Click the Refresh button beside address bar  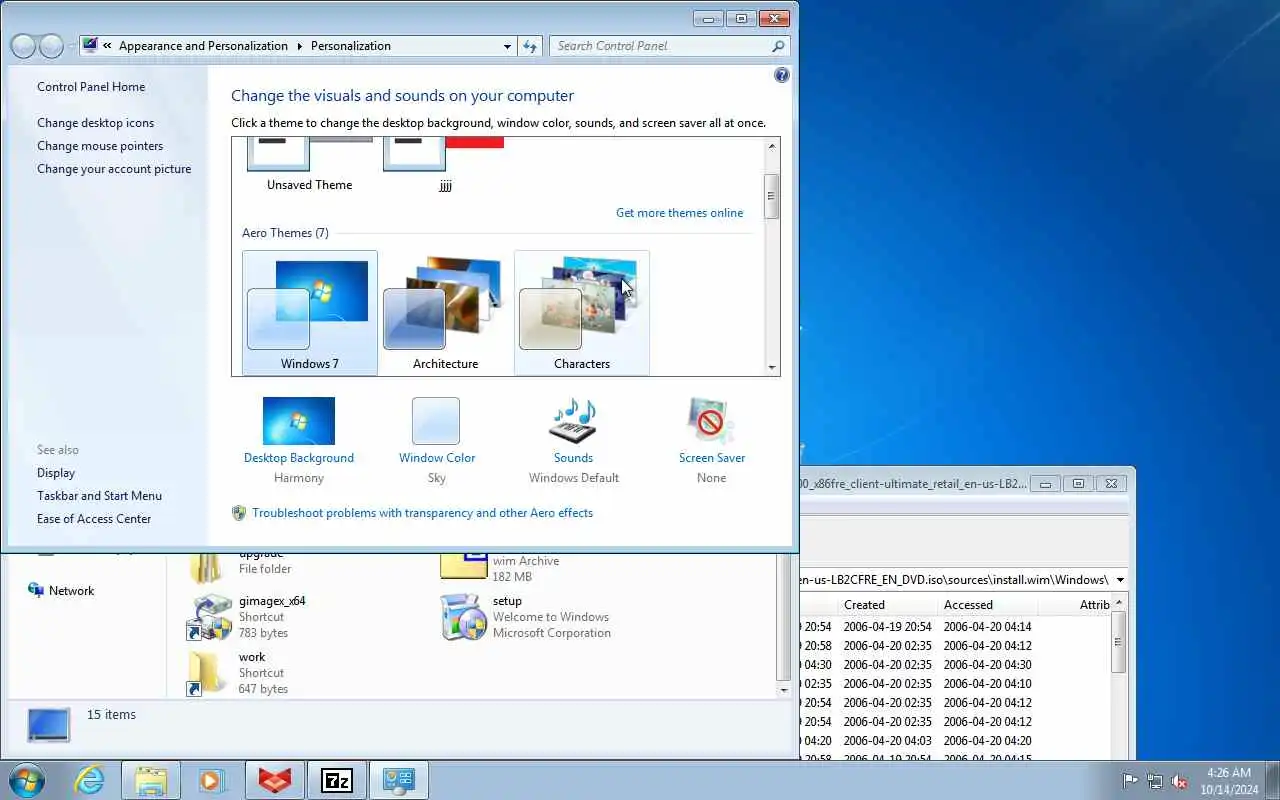click(x=531, y=46)
